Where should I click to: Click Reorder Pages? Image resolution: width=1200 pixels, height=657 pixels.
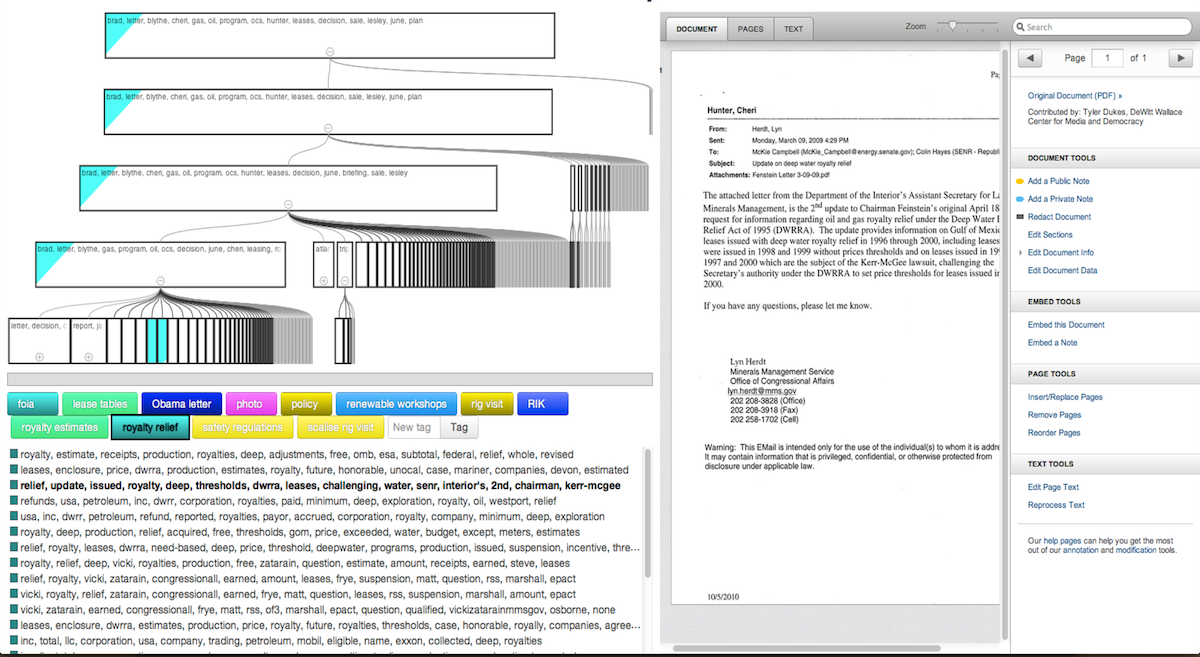[x=1054, y=433]
